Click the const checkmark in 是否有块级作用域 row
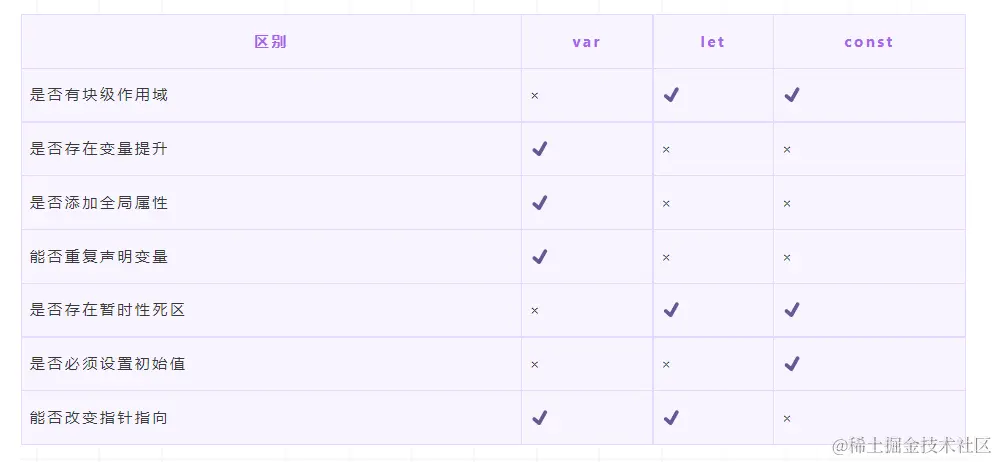 pos(792,95)
